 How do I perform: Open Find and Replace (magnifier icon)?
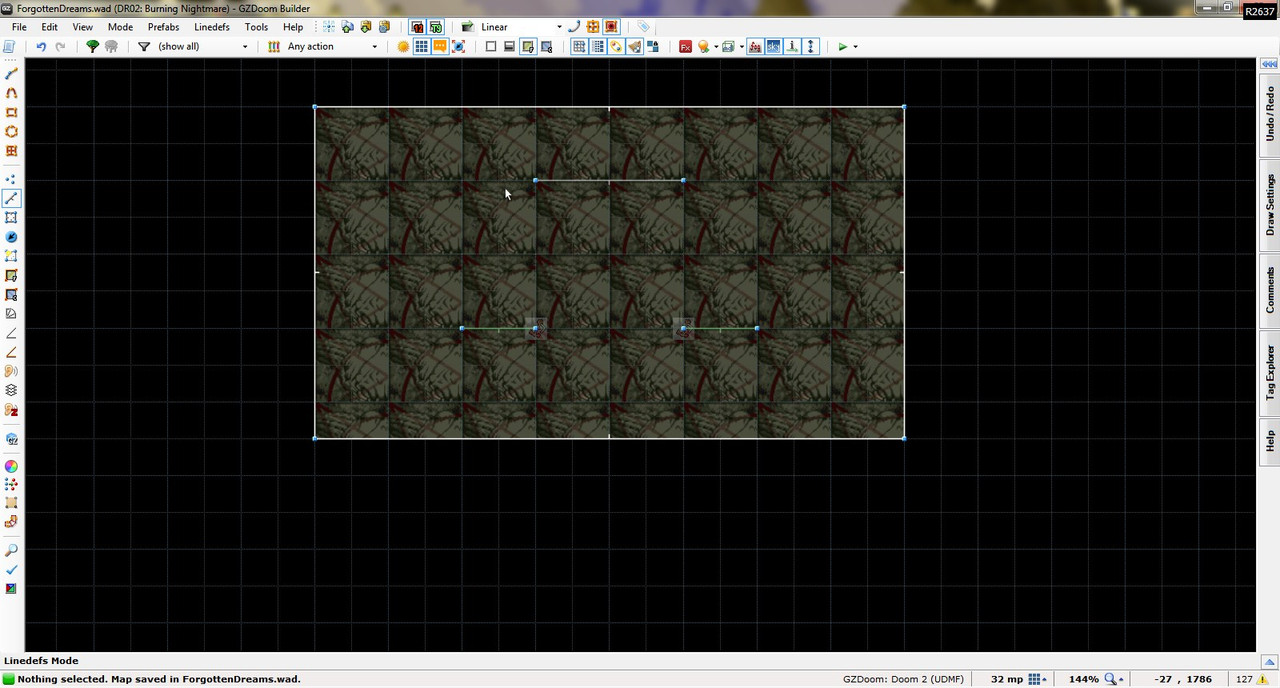(x=12, y=551)
